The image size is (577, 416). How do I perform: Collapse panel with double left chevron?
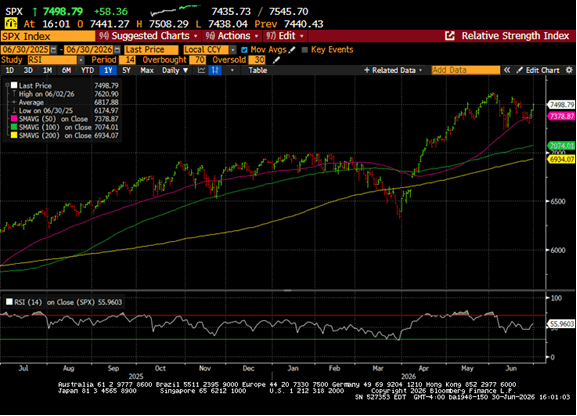pyautogui.click(x=507, y=70)
